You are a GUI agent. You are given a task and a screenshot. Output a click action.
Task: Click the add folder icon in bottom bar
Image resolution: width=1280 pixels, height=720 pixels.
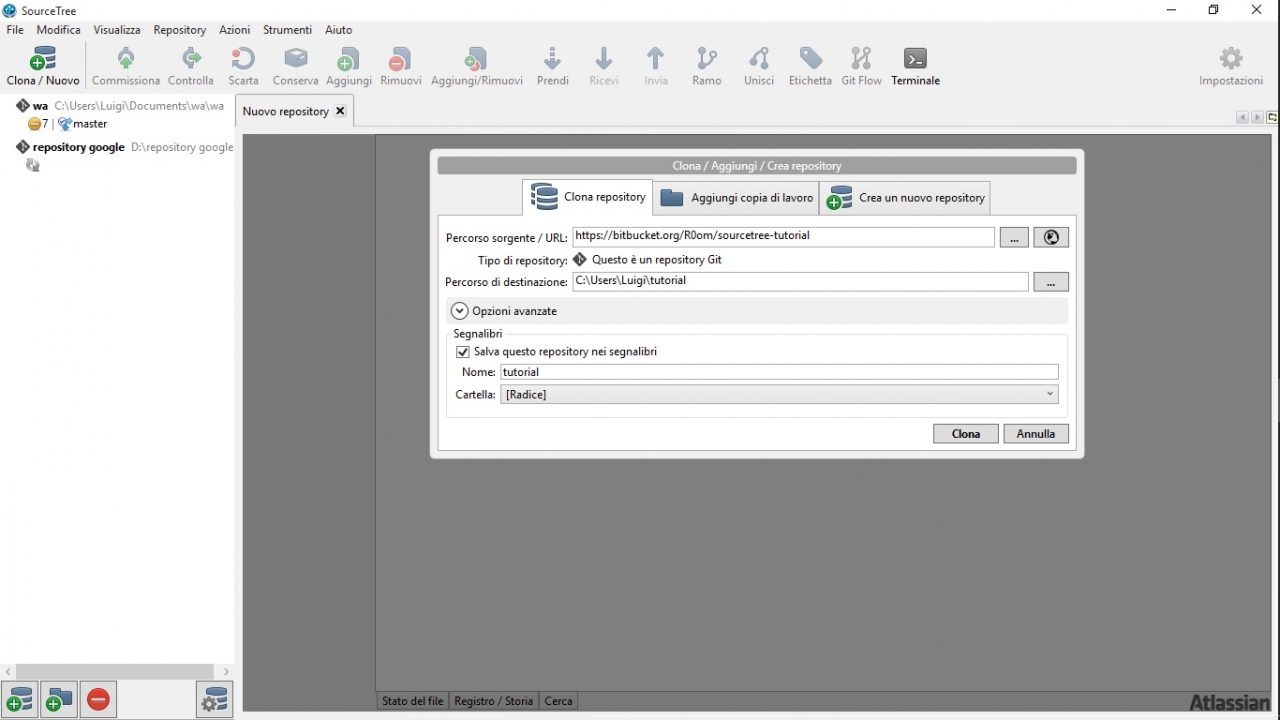click(59, 699)
